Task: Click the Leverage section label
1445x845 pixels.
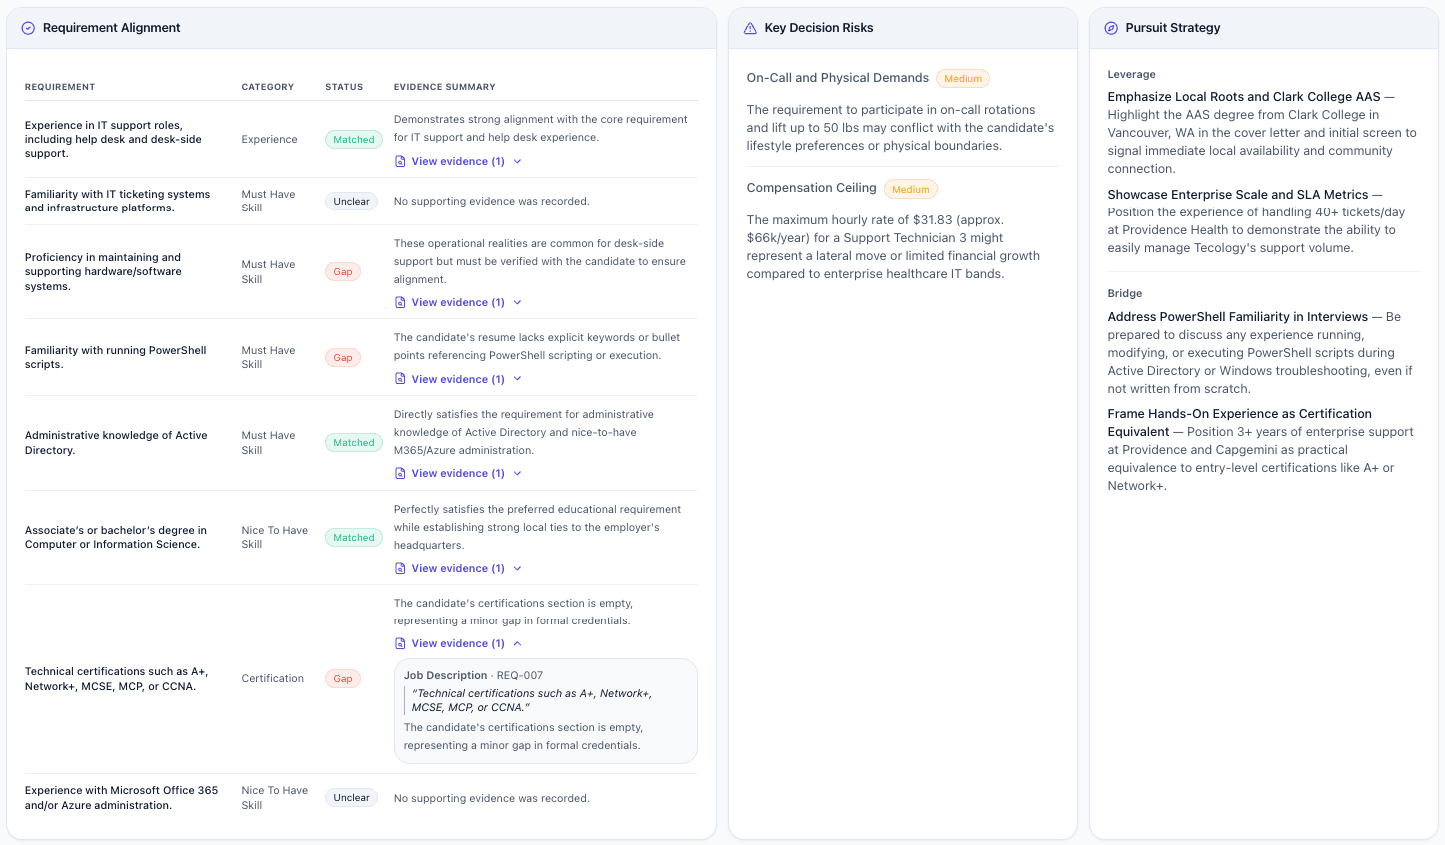Action: point(1131,74)
